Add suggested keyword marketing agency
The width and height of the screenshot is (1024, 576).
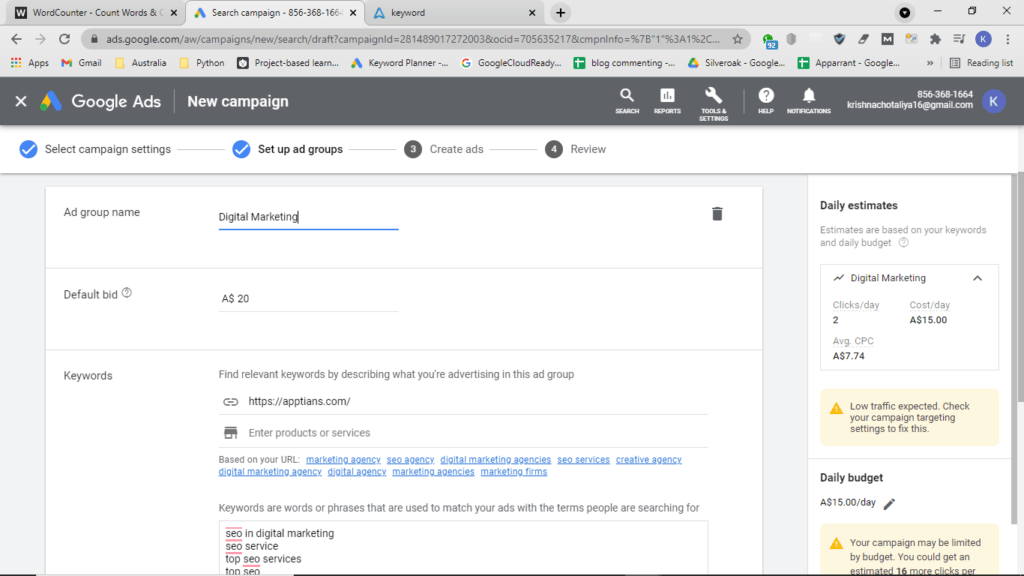click(343, 460)
